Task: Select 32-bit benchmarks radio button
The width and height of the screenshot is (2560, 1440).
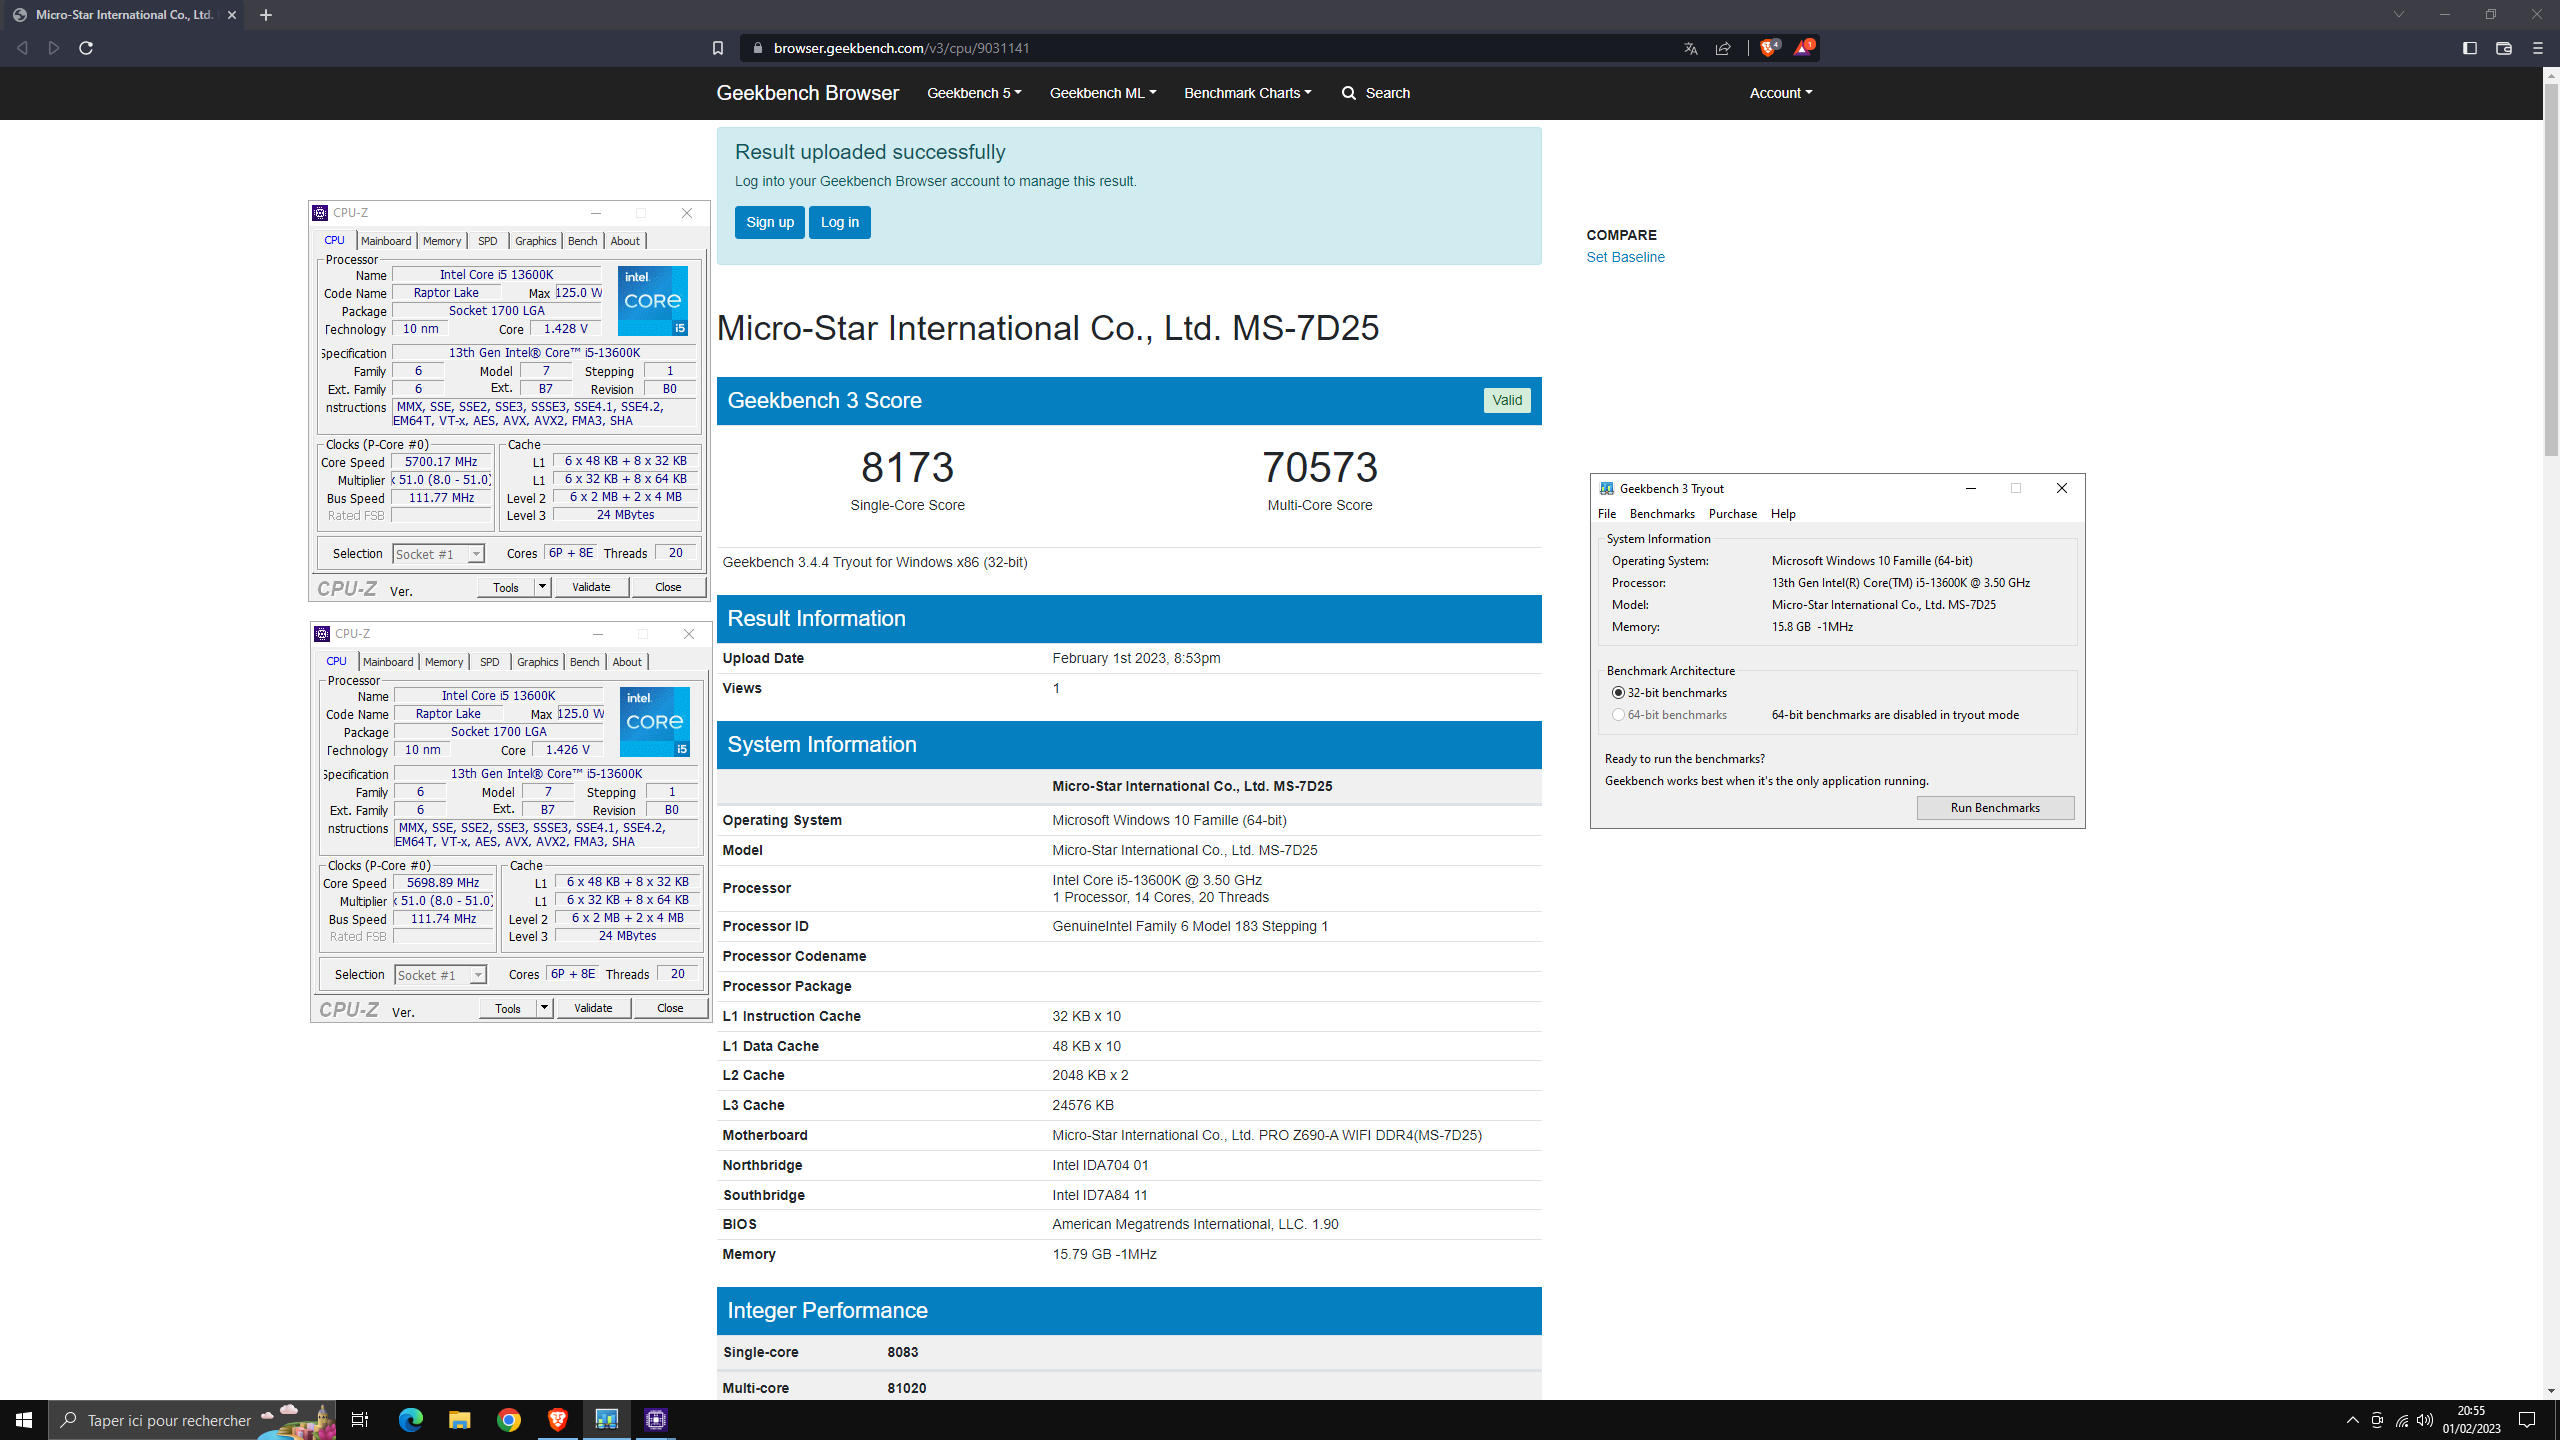Action: click(1618, 692)
